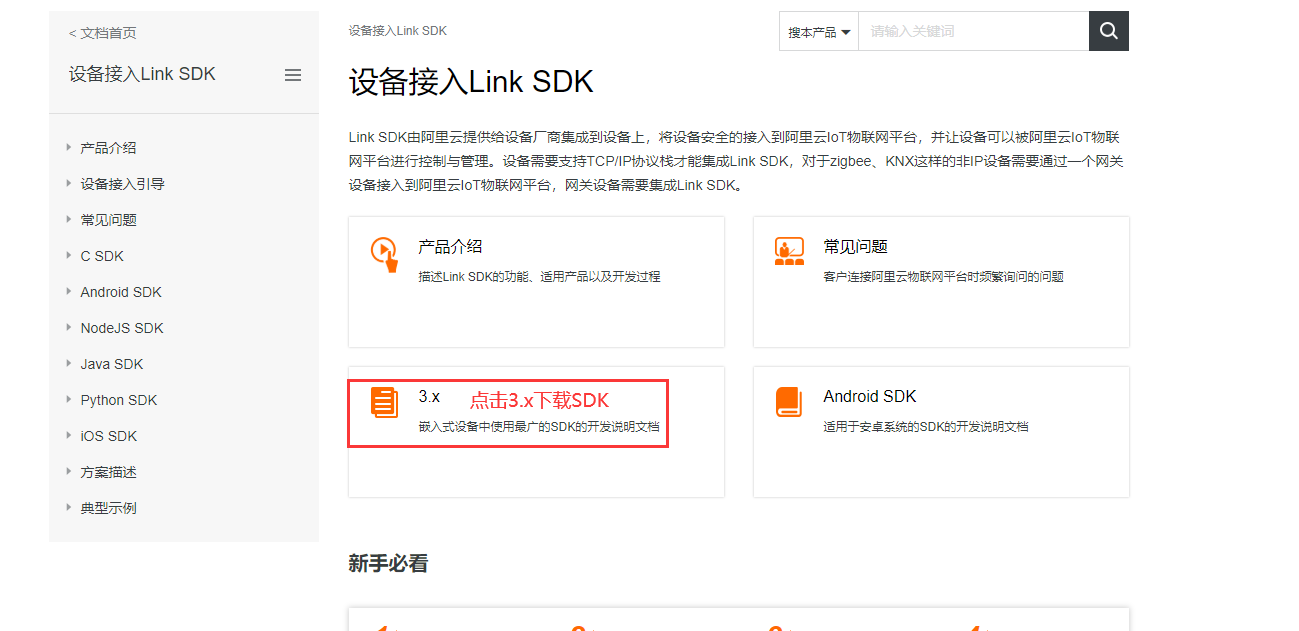1299x631 pixels.
Task: Toggle the sidebar hamburger menu icon
Action: 293,75
